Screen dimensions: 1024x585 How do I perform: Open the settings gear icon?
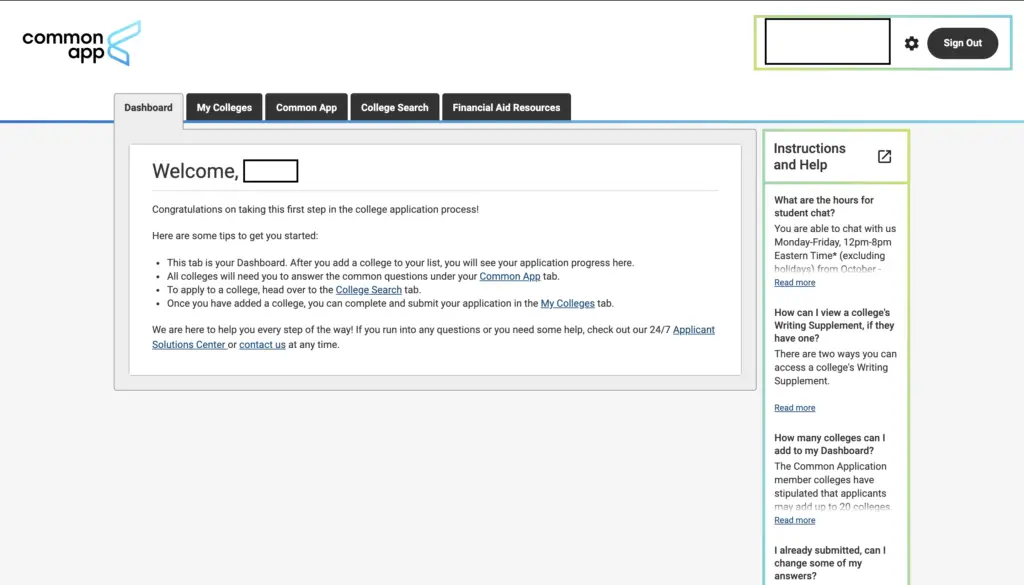[x=911, y=43]
